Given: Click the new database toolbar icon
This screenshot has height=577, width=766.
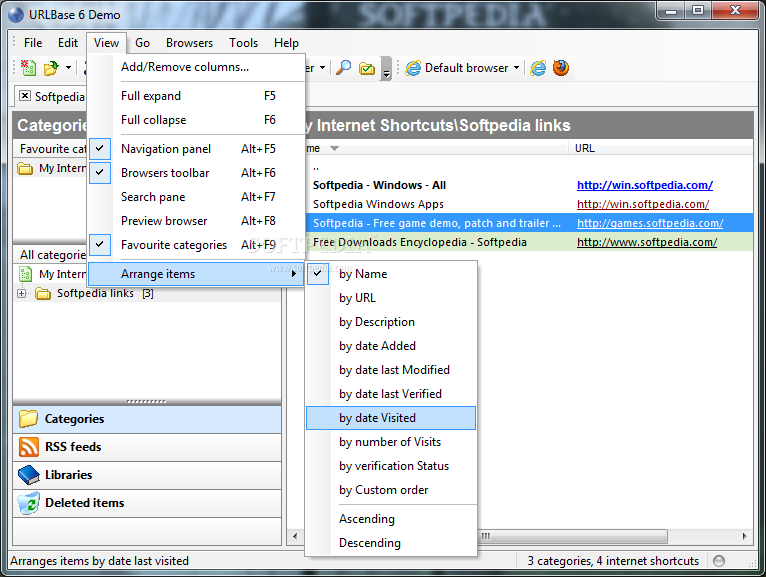Looking at the screenshot, I should pyautogui.click(x=28, y=68).
